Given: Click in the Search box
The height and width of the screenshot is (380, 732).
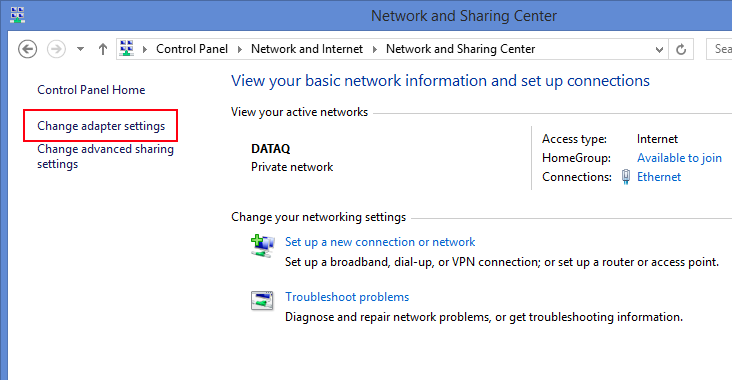Looking at the screenshot, I should [719, 49].
